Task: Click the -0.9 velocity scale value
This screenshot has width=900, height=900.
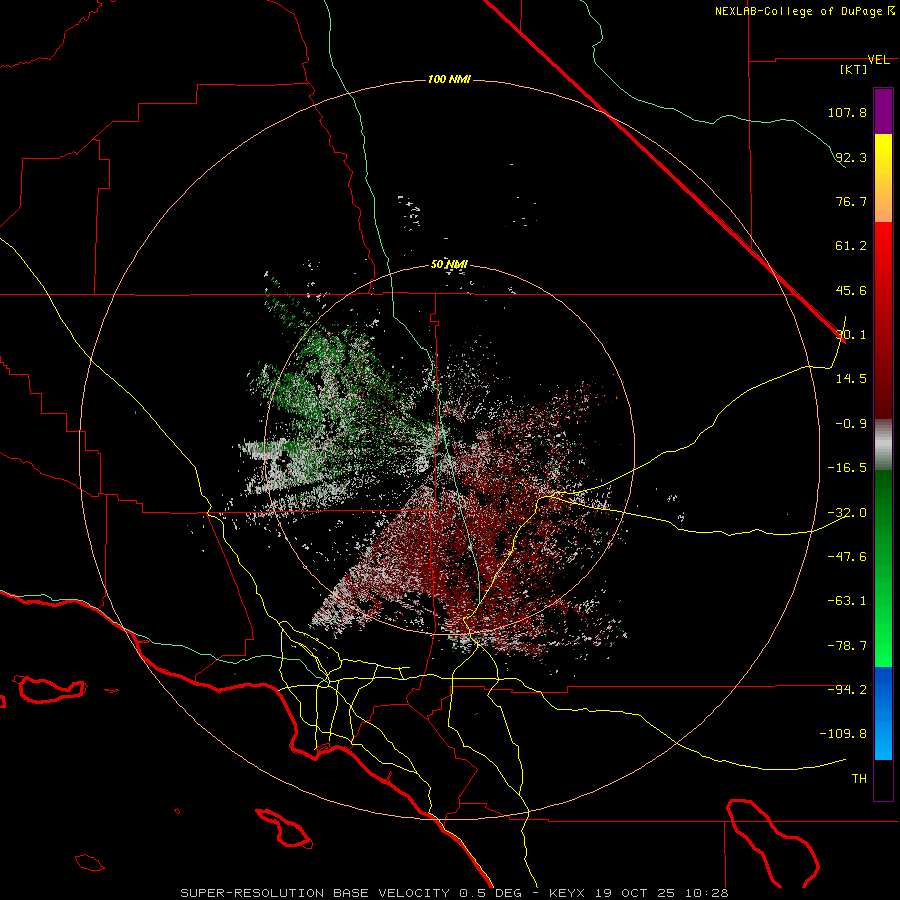Action: click(x=851, y=424)
